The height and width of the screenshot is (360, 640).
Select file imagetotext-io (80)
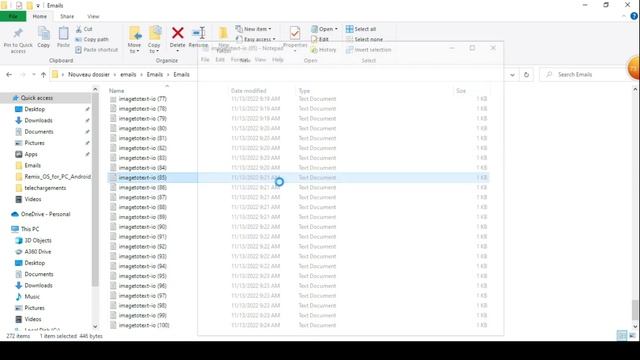click(x=142, y=129)
